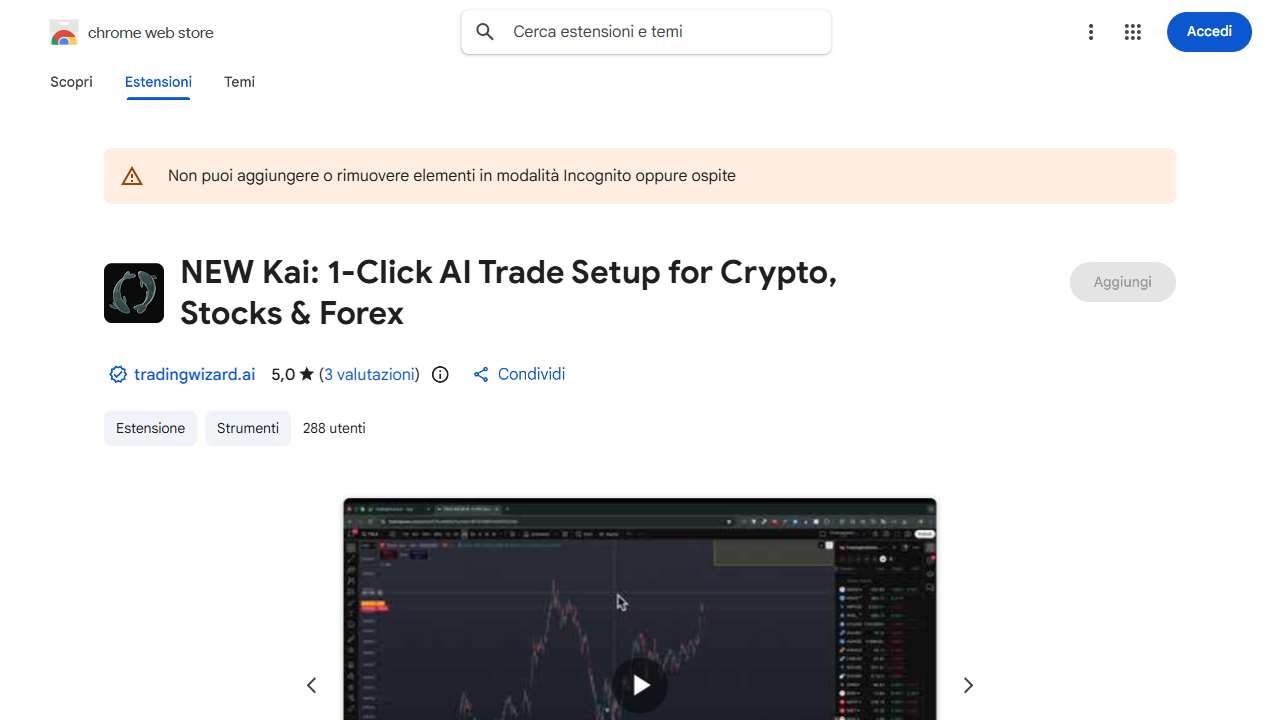Viewport: 1280px width, 720px height.
Task: Switch to the Scopri tab
Action: click(71, 82)
